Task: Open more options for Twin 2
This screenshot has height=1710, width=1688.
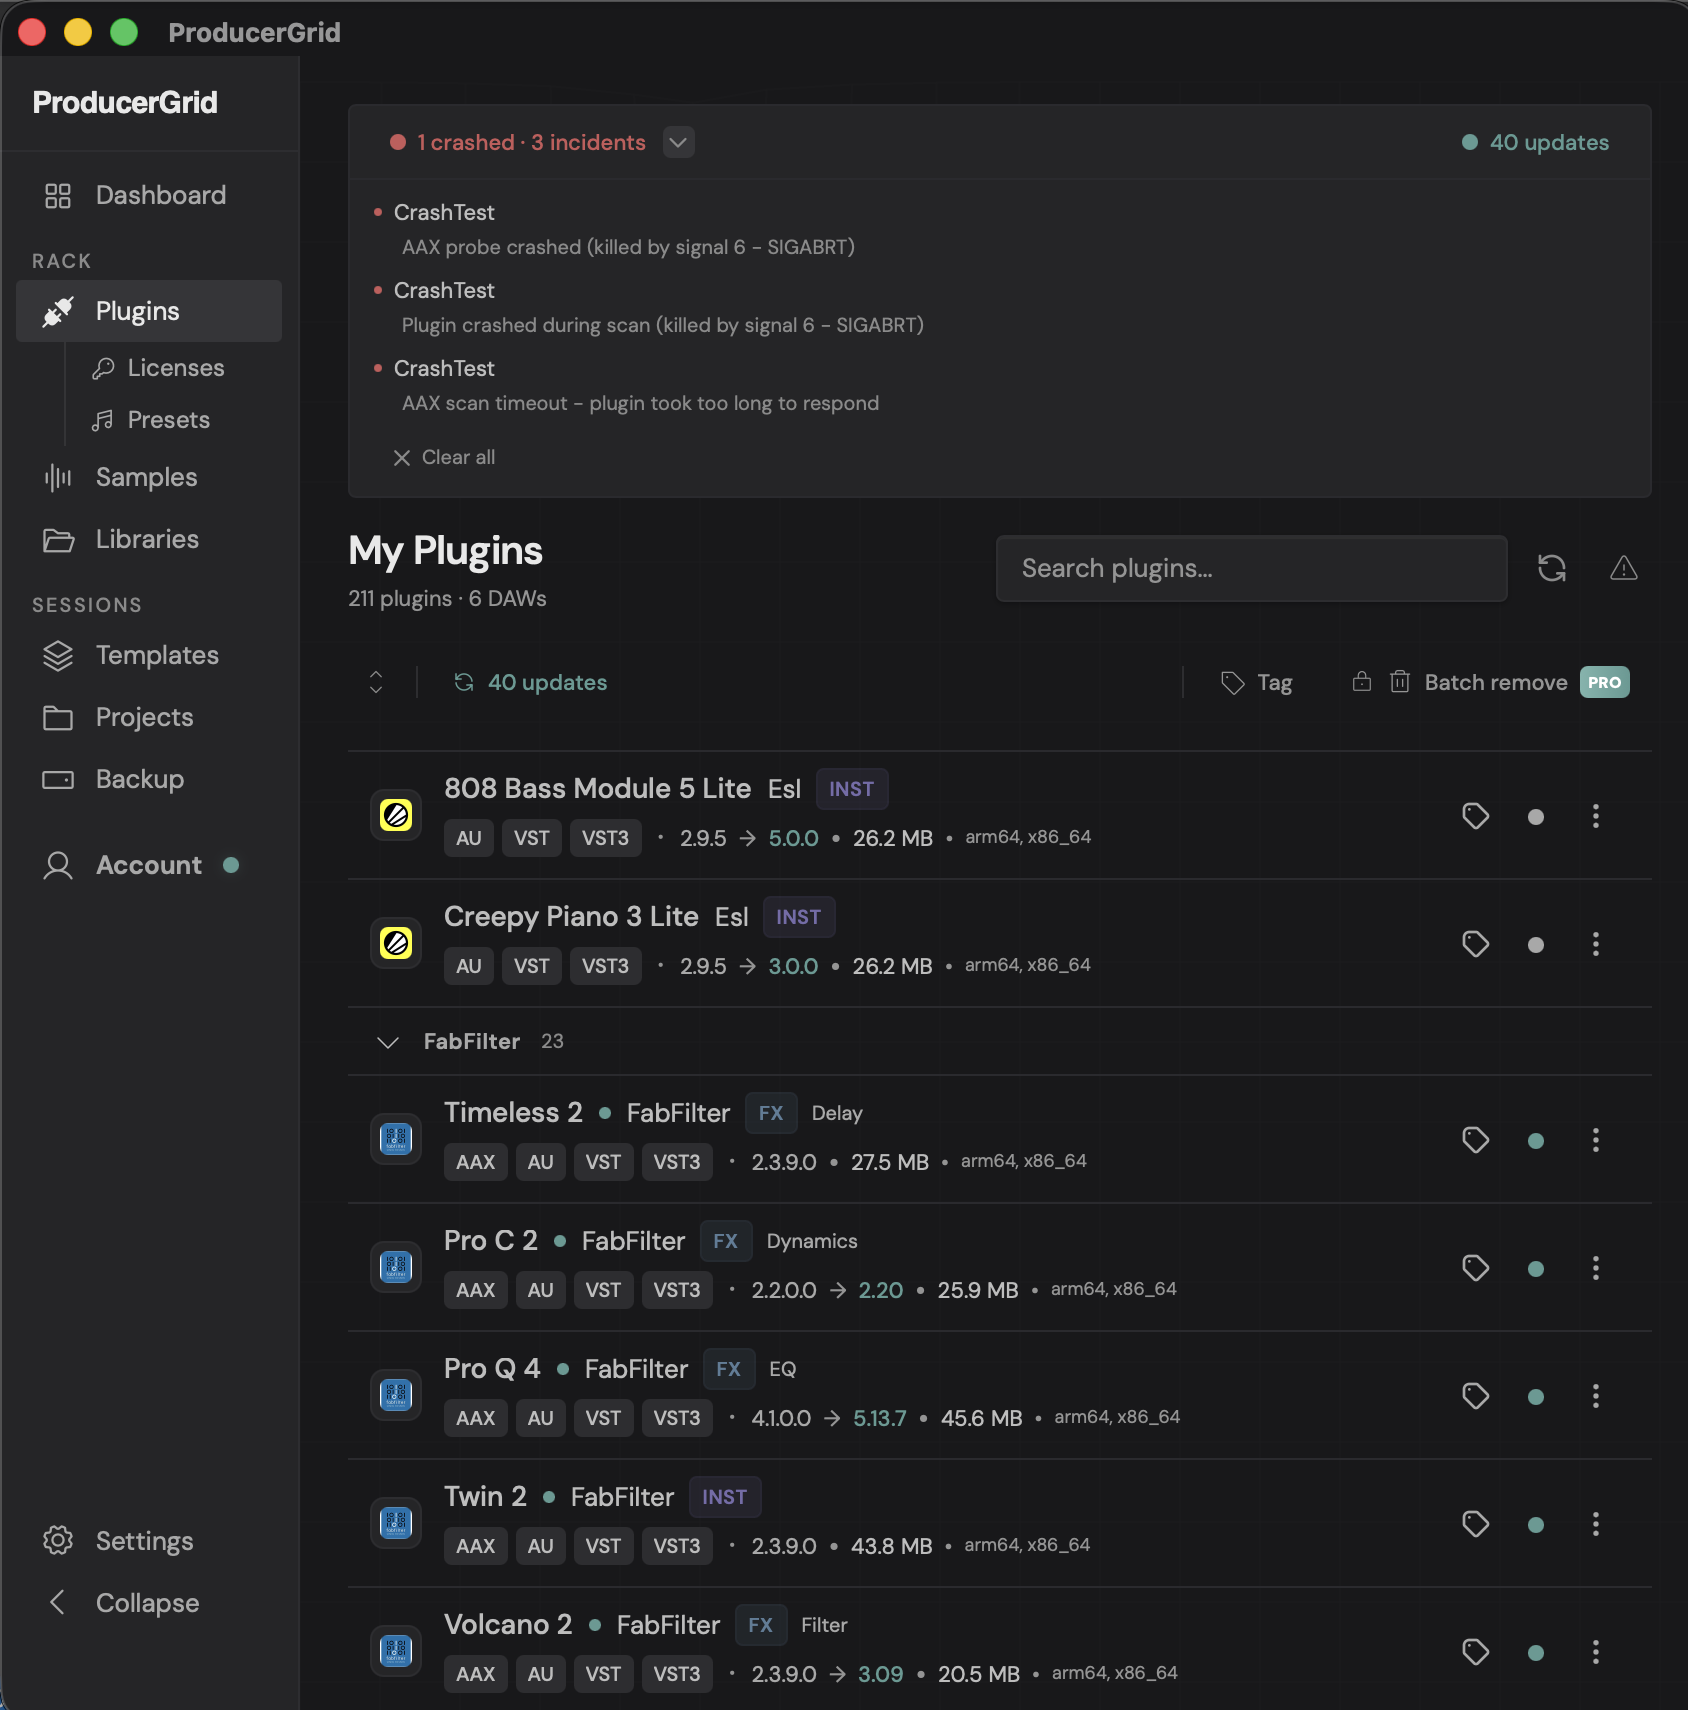Action: tap(1596, 1524)
